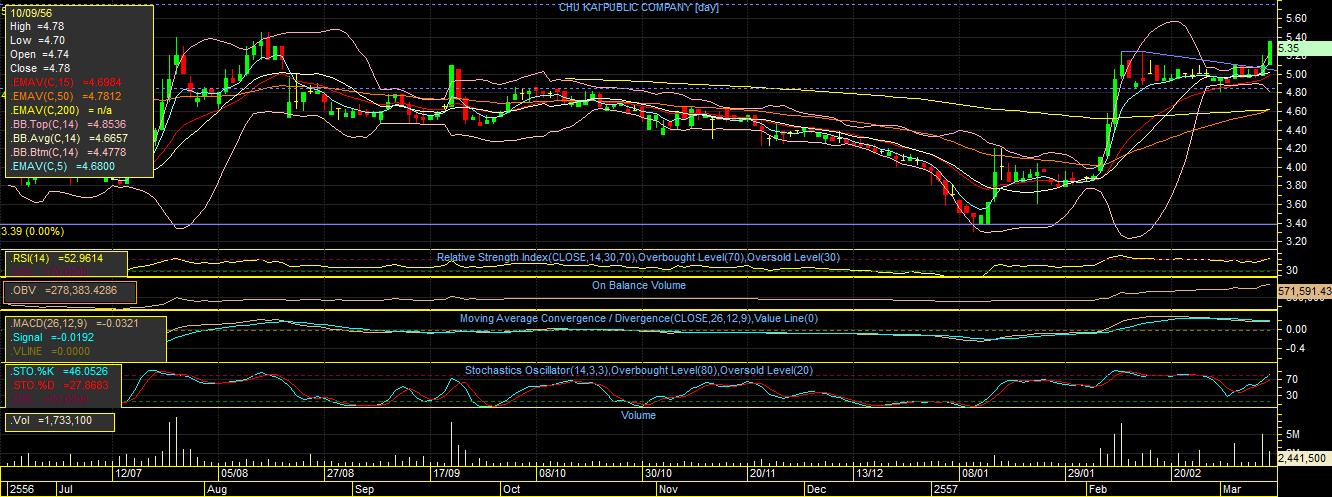Click the EMAV(C,200) = n/a legend entry

coord(60,110)
